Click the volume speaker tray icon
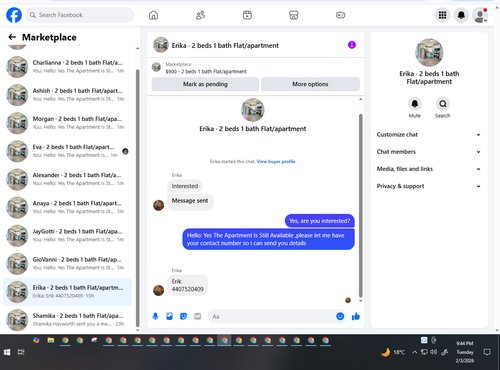500x370 pixels. pyautogui.click(x=433, y=352)
